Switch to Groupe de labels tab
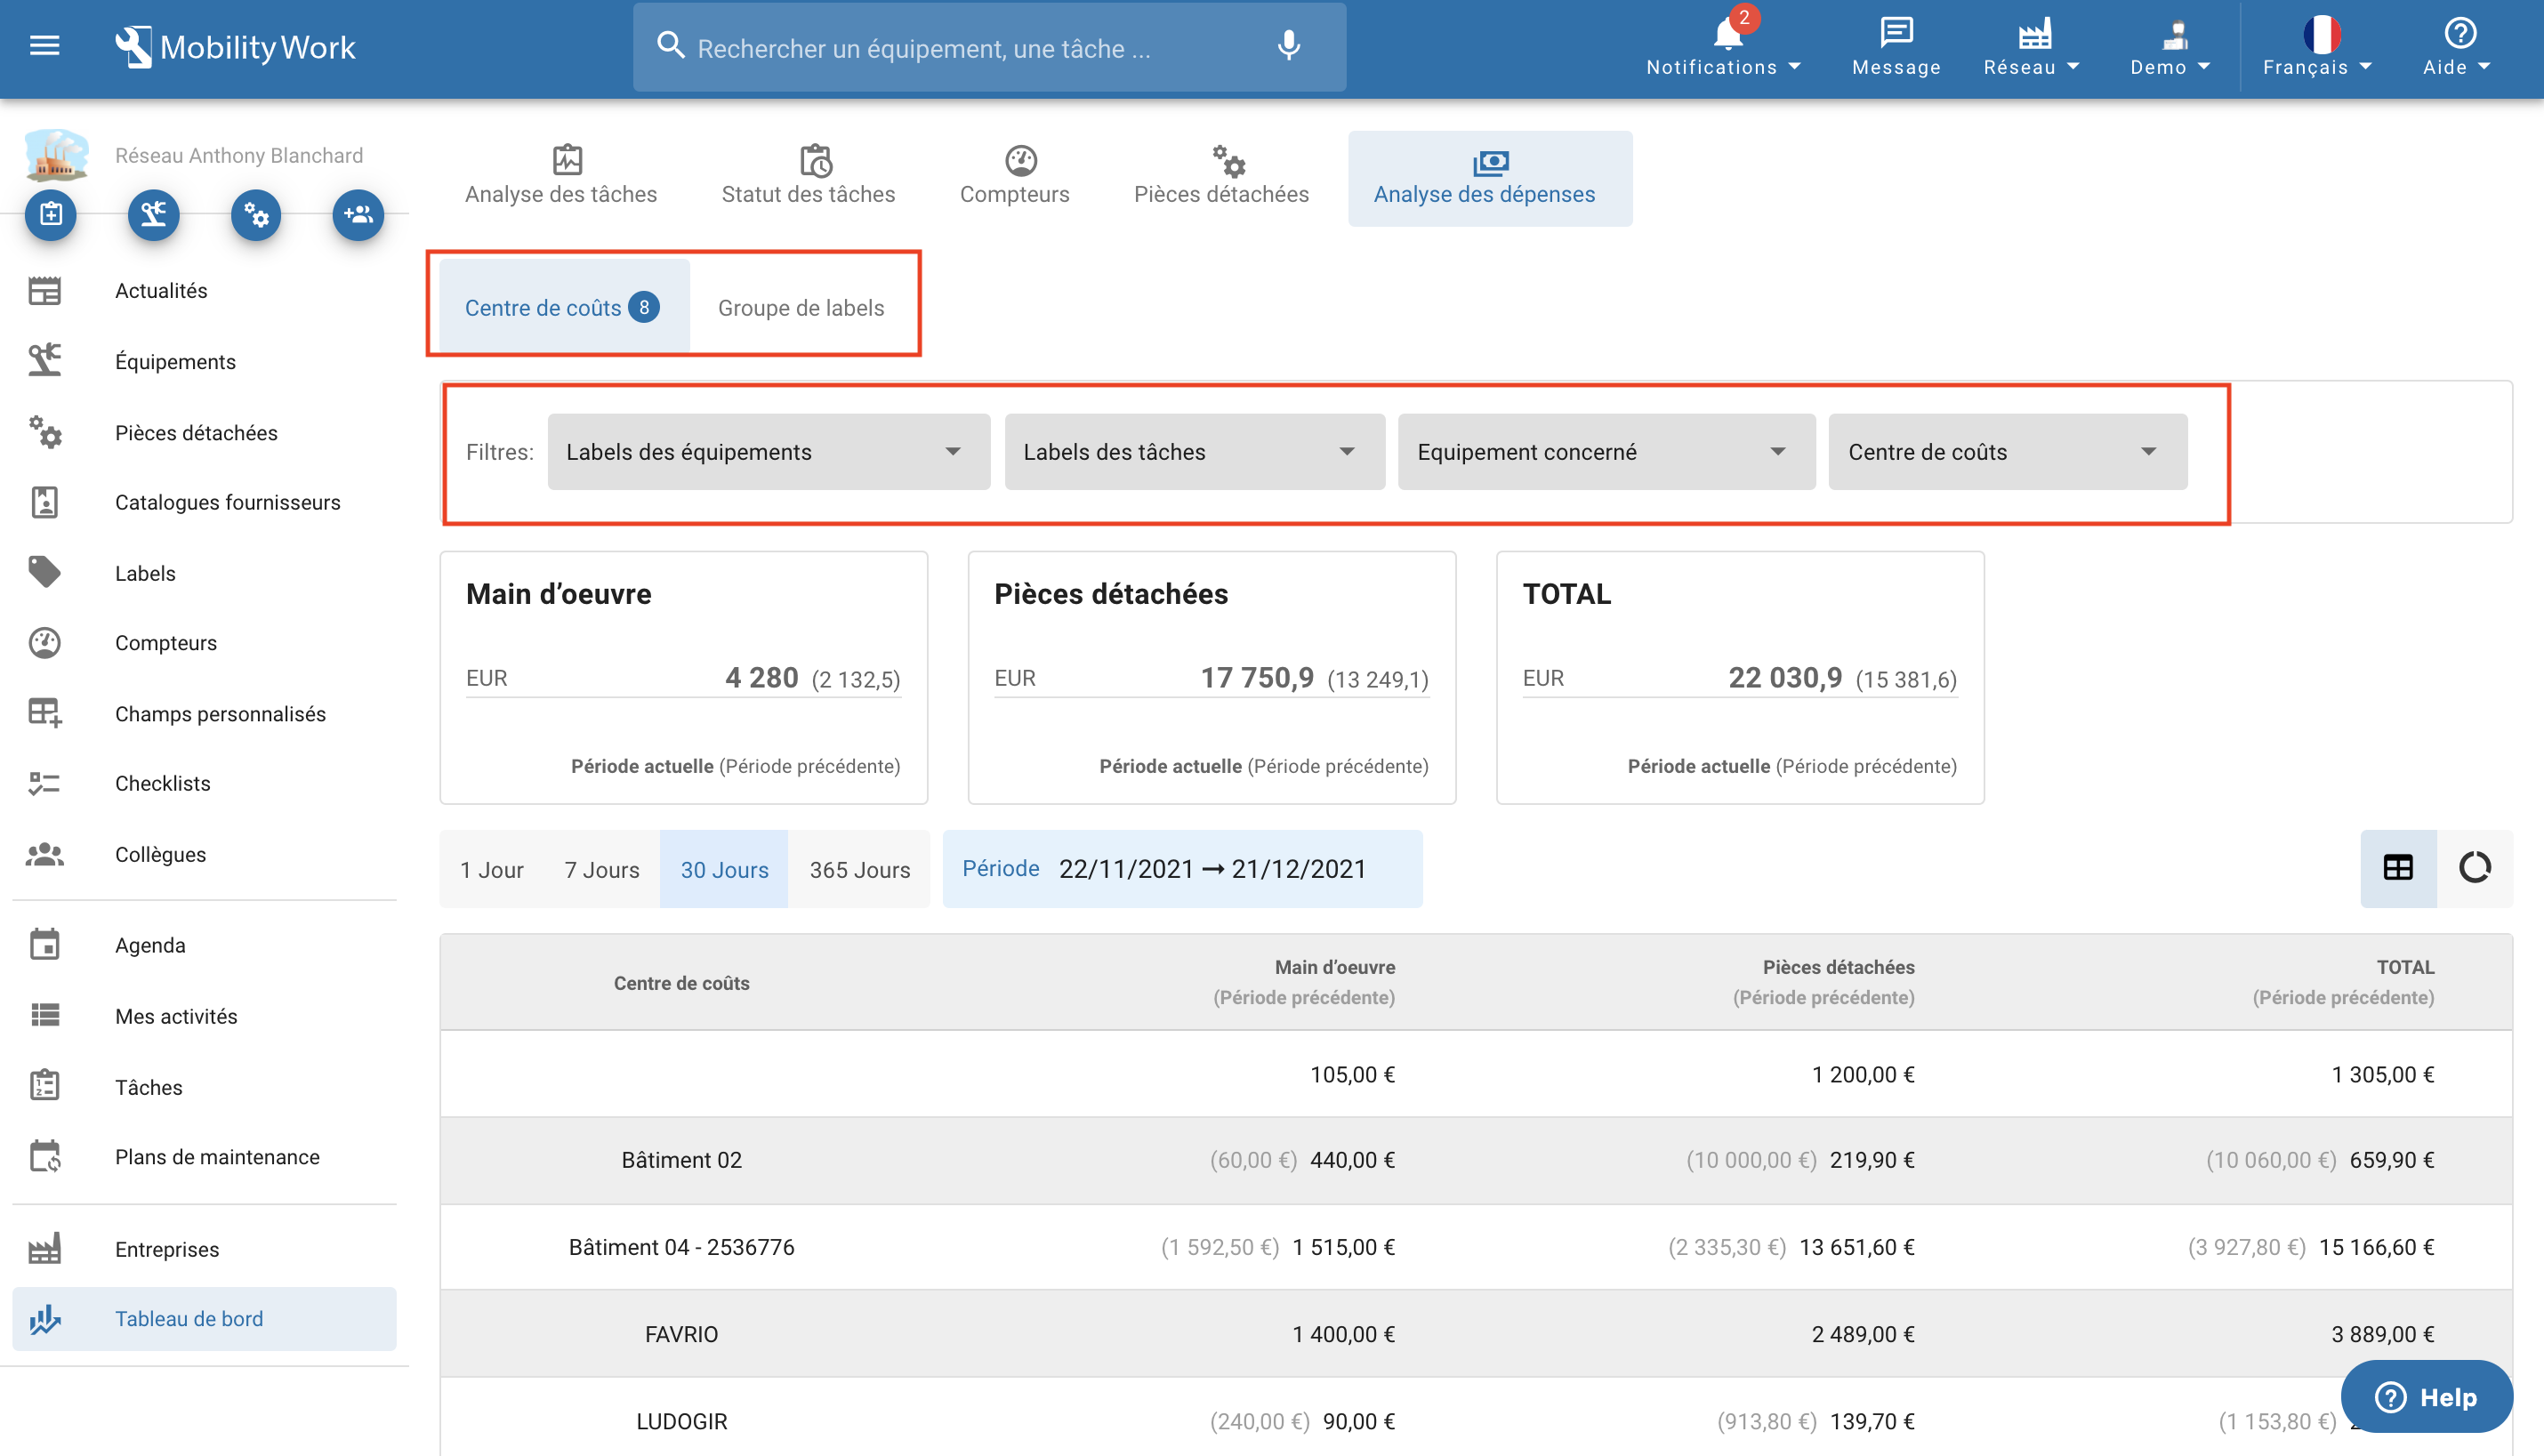The width and height of the screenshot is (2544, 1456). click(x=801, y=307)
